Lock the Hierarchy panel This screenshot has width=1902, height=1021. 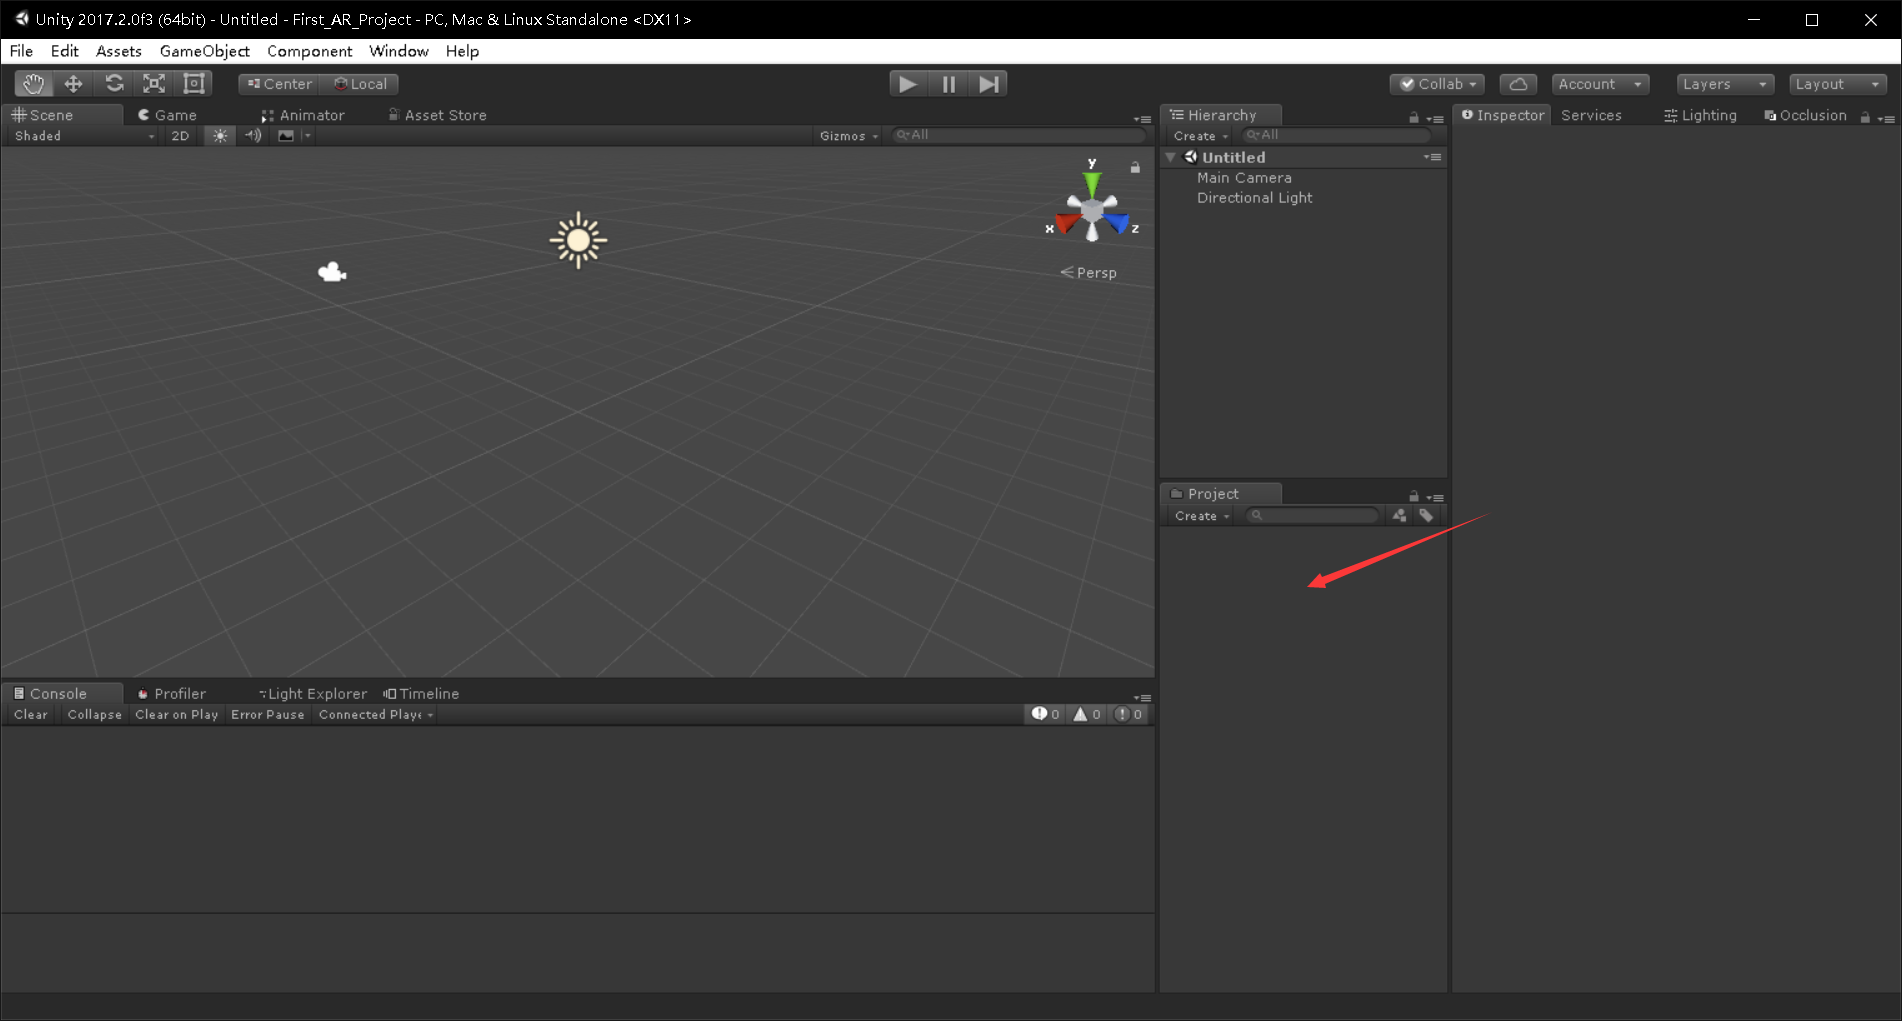point(1414,117)
